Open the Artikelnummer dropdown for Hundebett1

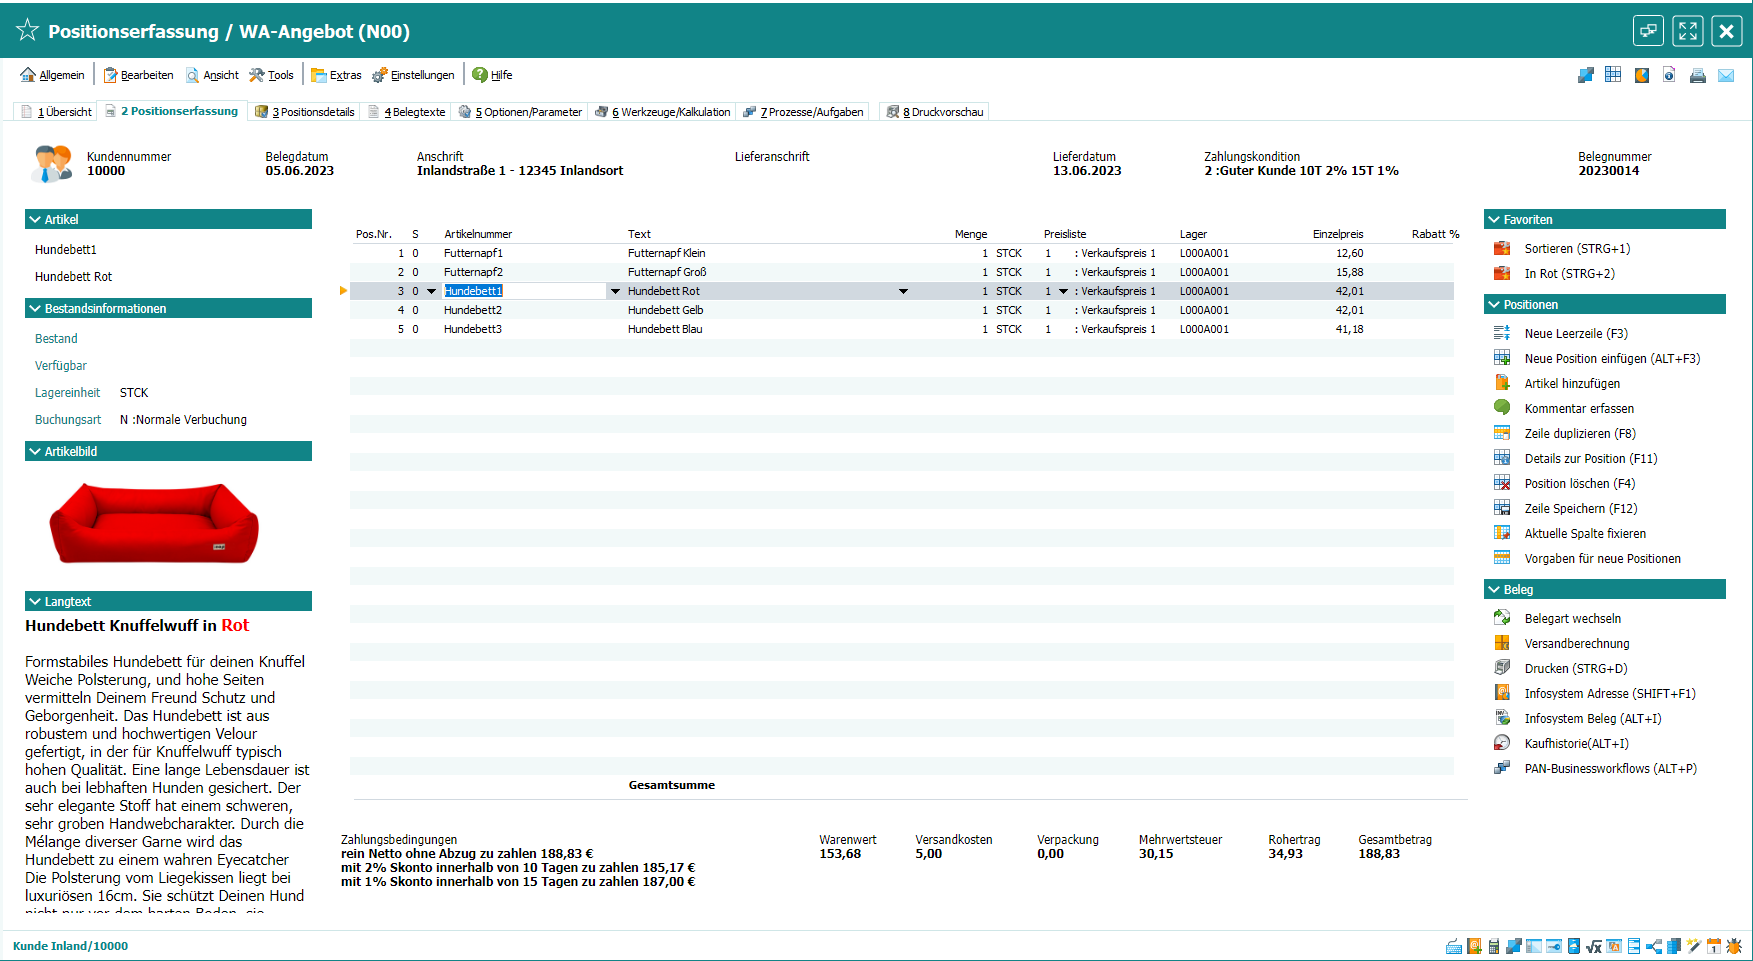[615, 291]
